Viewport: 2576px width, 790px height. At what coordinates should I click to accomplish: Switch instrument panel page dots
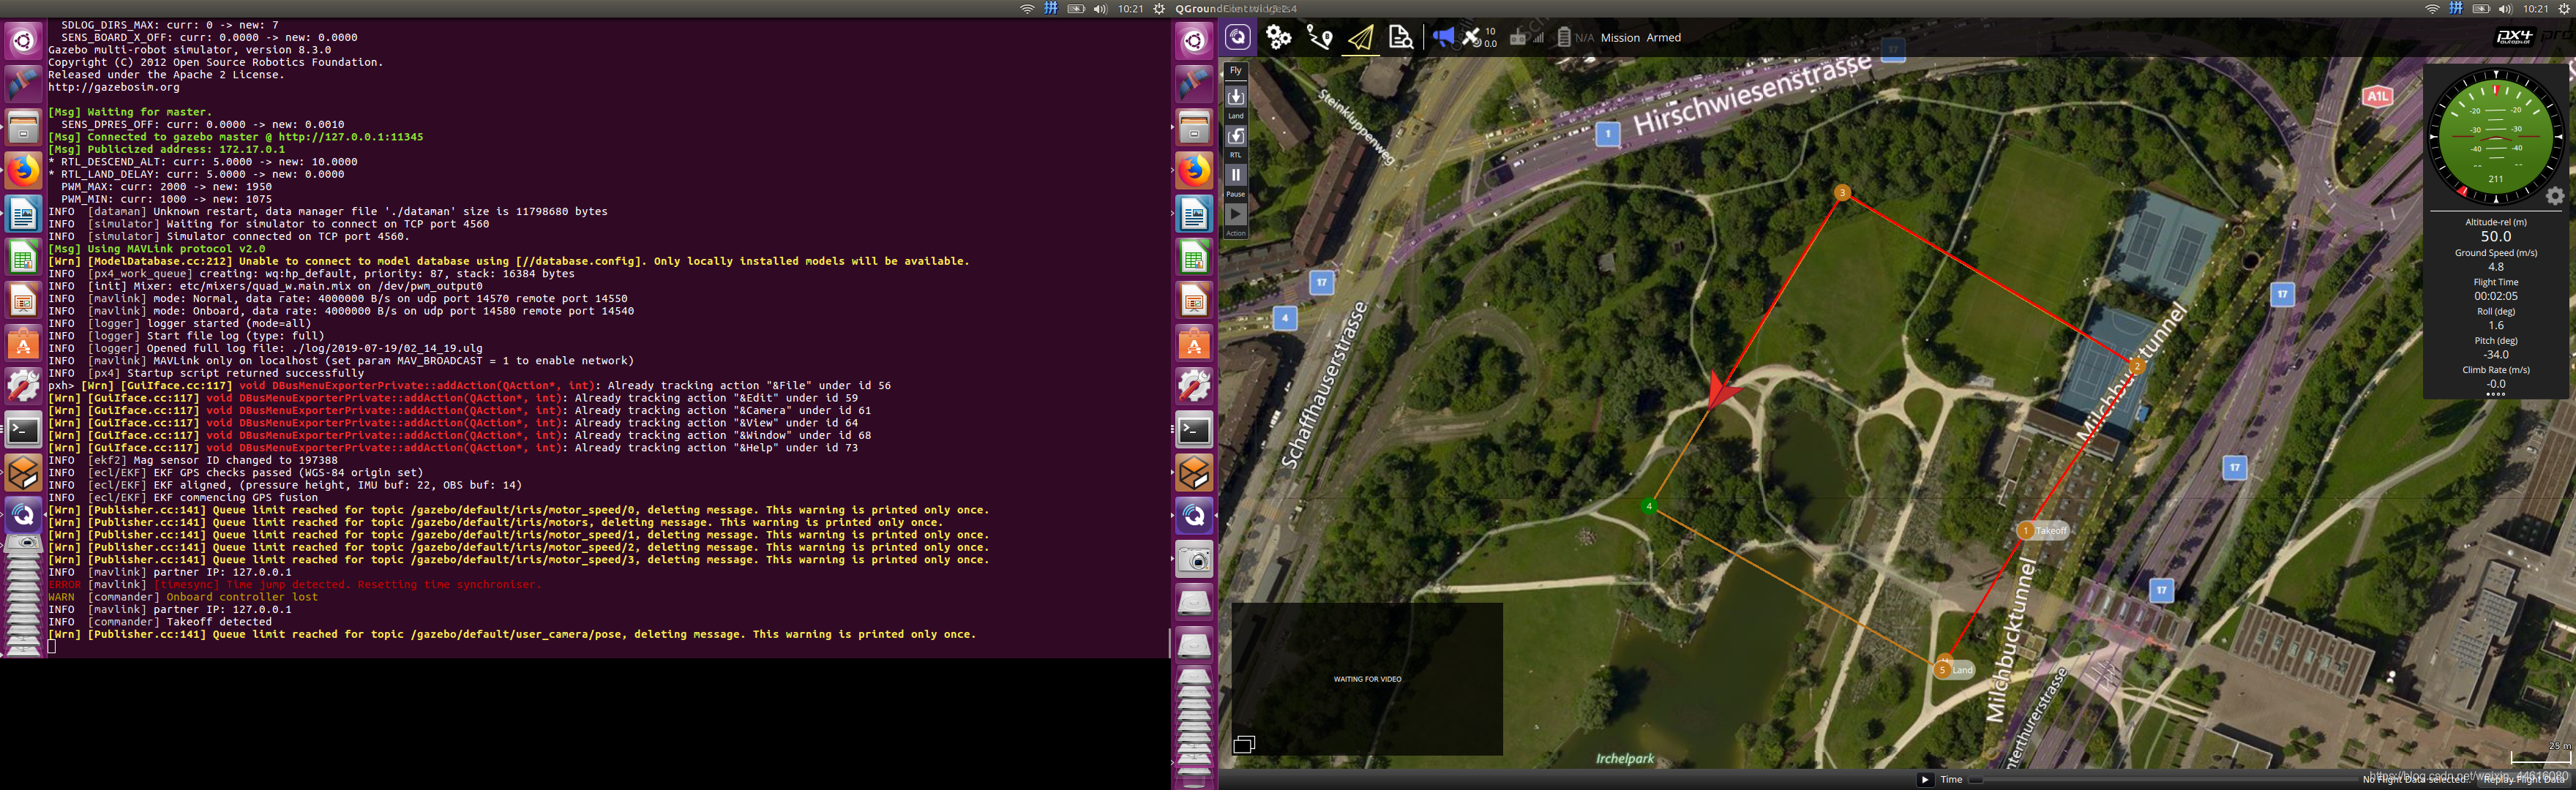tap(2495, 394)
